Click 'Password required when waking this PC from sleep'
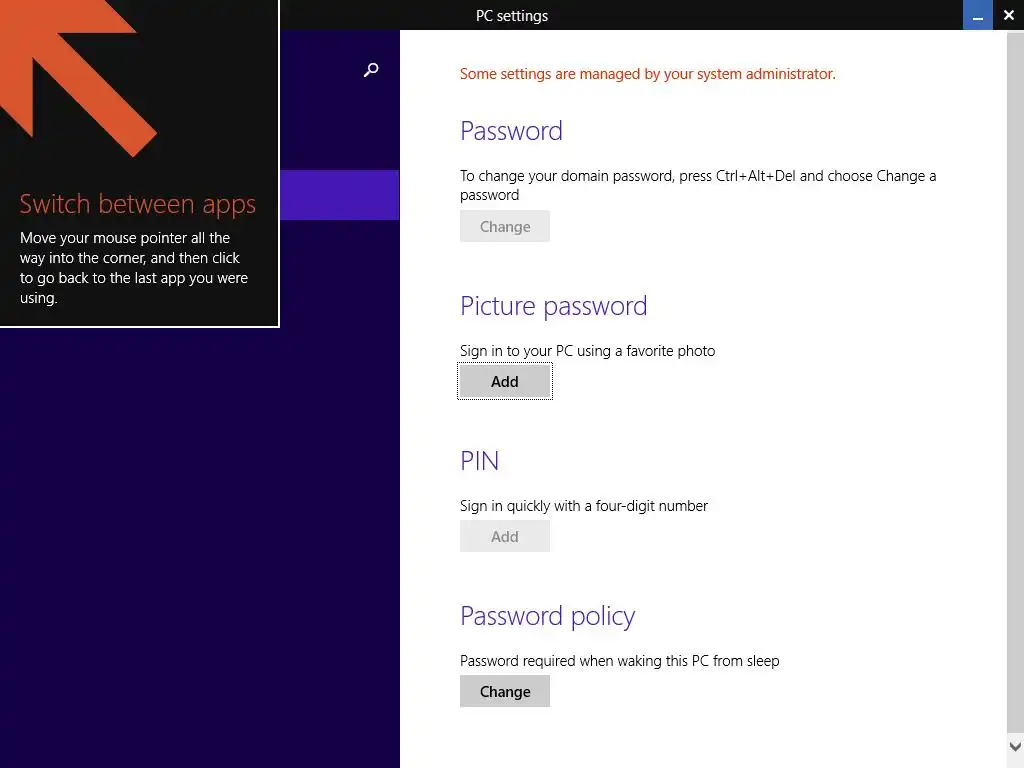Screen dimensions: 1024x768 [619, 661]
